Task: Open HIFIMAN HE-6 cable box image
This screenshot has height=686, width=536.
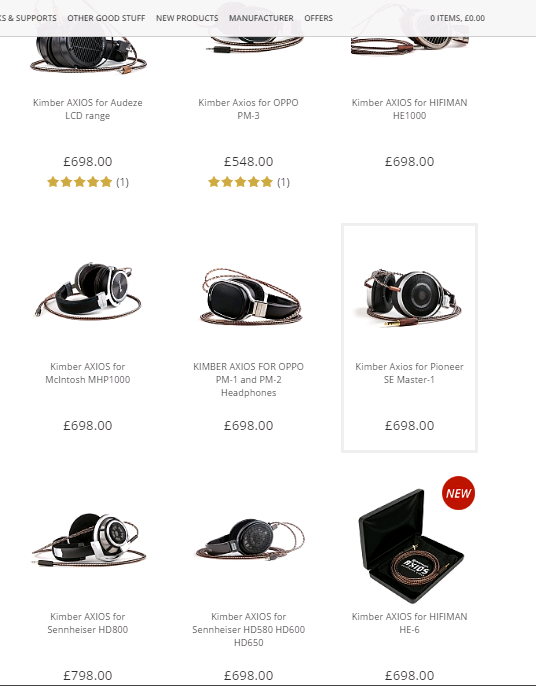Action: pos(410,546)
